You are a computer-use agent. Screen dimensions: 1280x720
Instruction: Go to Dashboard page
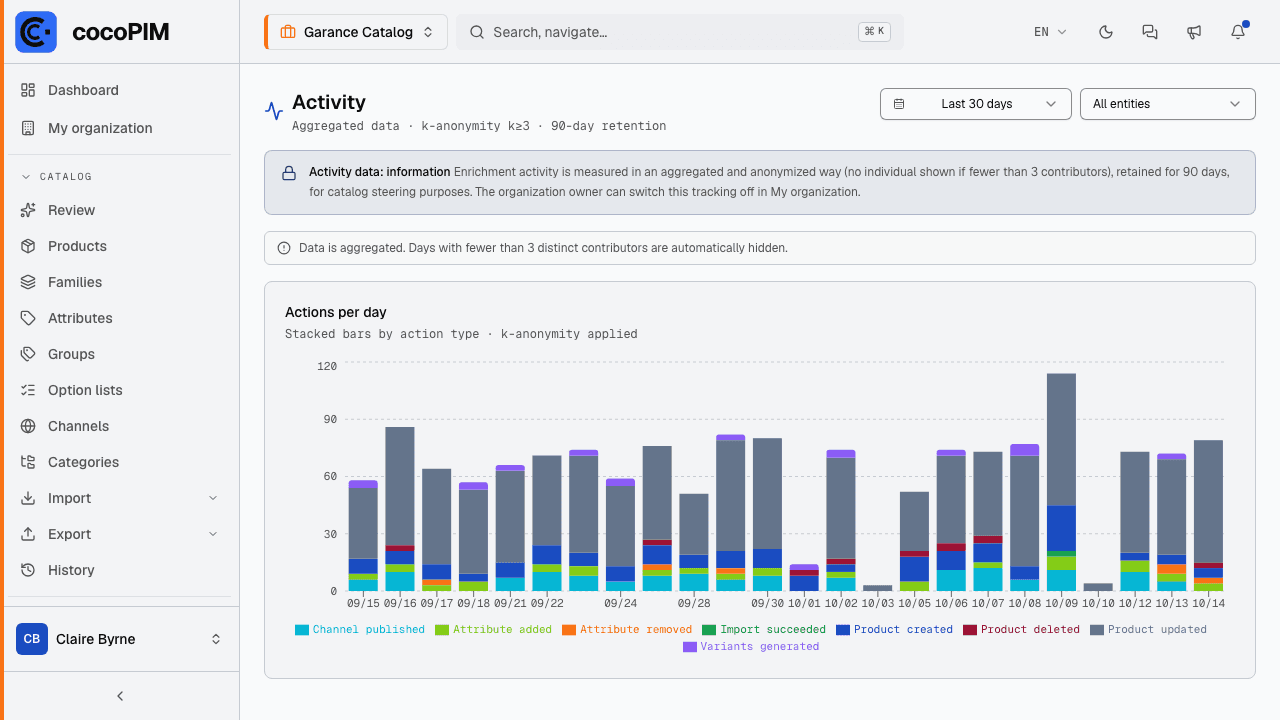pyautogui.click(x=120, y=90)
